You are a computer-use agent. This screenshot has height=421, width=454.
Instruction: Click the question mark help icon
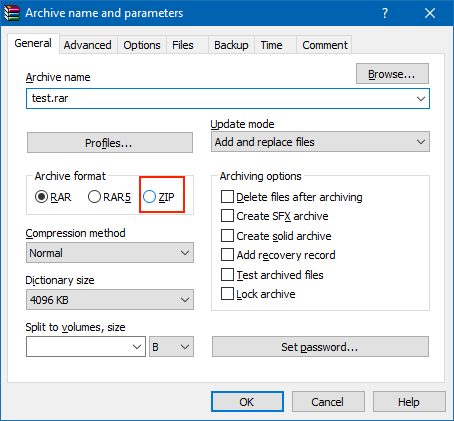[x=385, y=13]
